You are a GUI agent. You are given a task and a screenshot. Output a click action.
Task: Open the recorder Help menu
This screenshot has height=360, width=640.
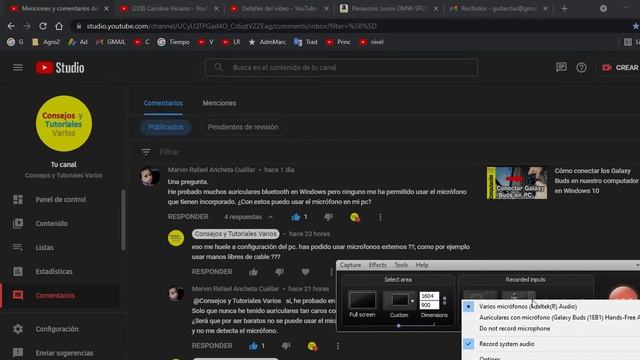tap(422, 265)
